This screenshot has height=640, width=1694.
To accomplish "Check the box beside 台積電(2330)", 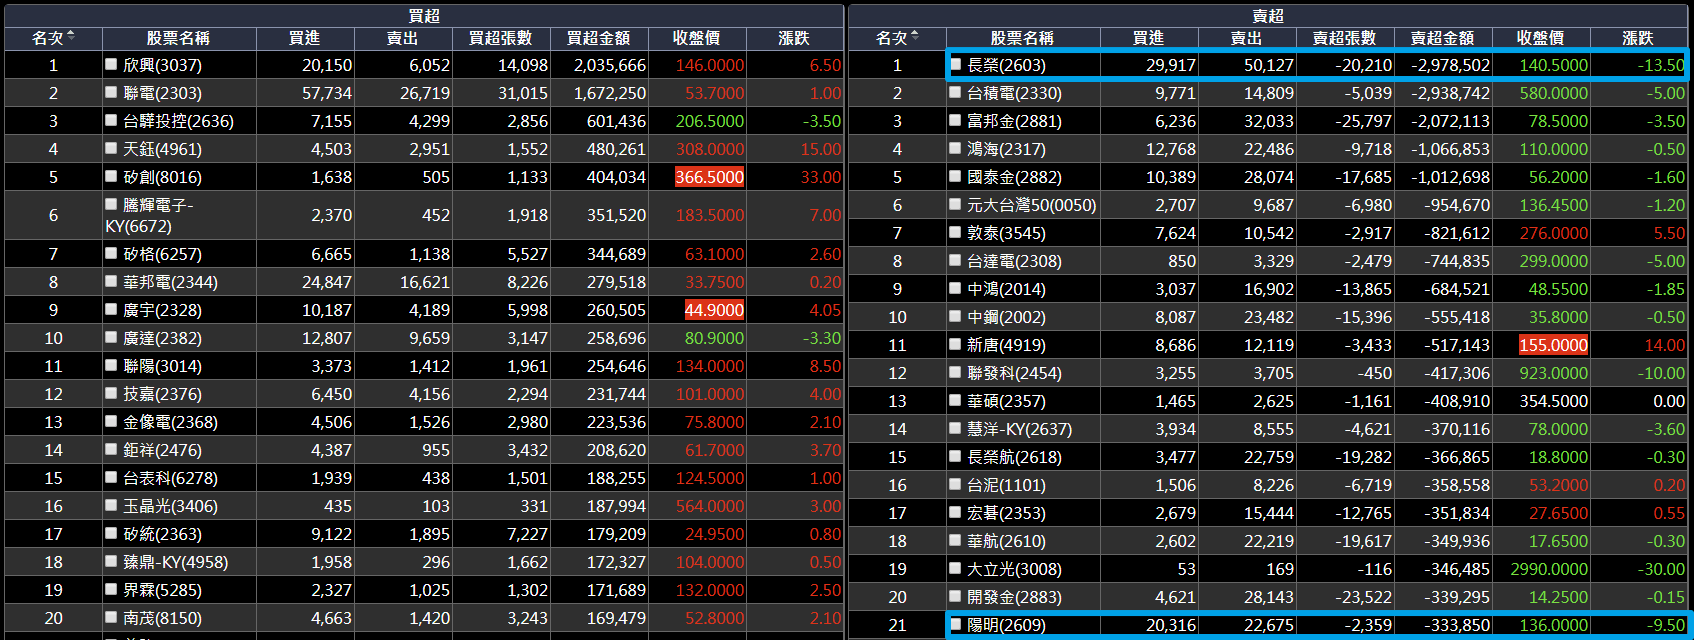I will point(955,92).
